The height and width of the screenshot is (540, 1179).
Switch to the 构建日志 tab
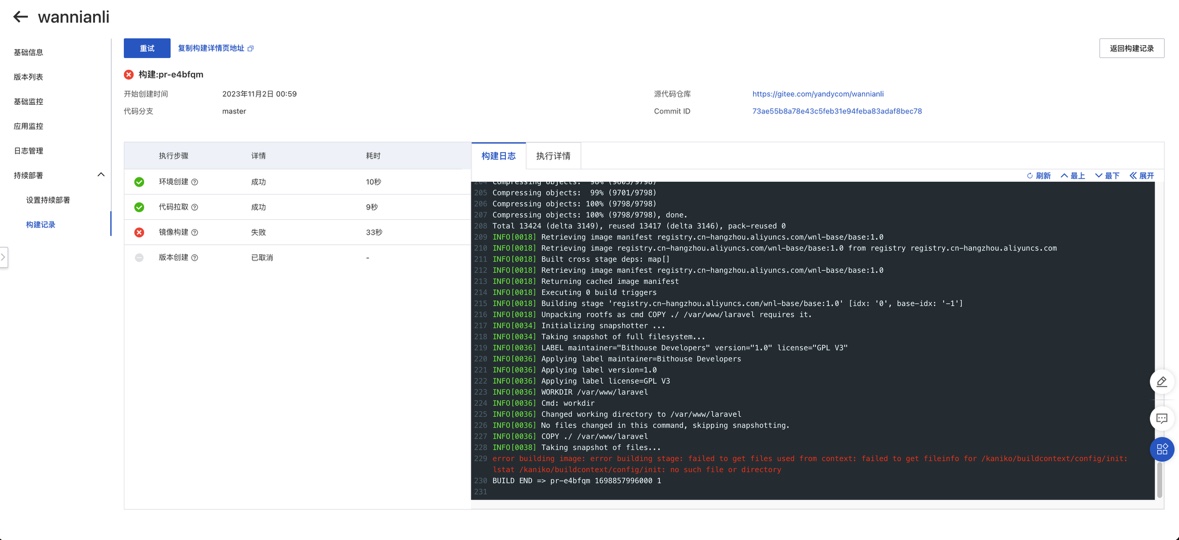click(499, 156)
